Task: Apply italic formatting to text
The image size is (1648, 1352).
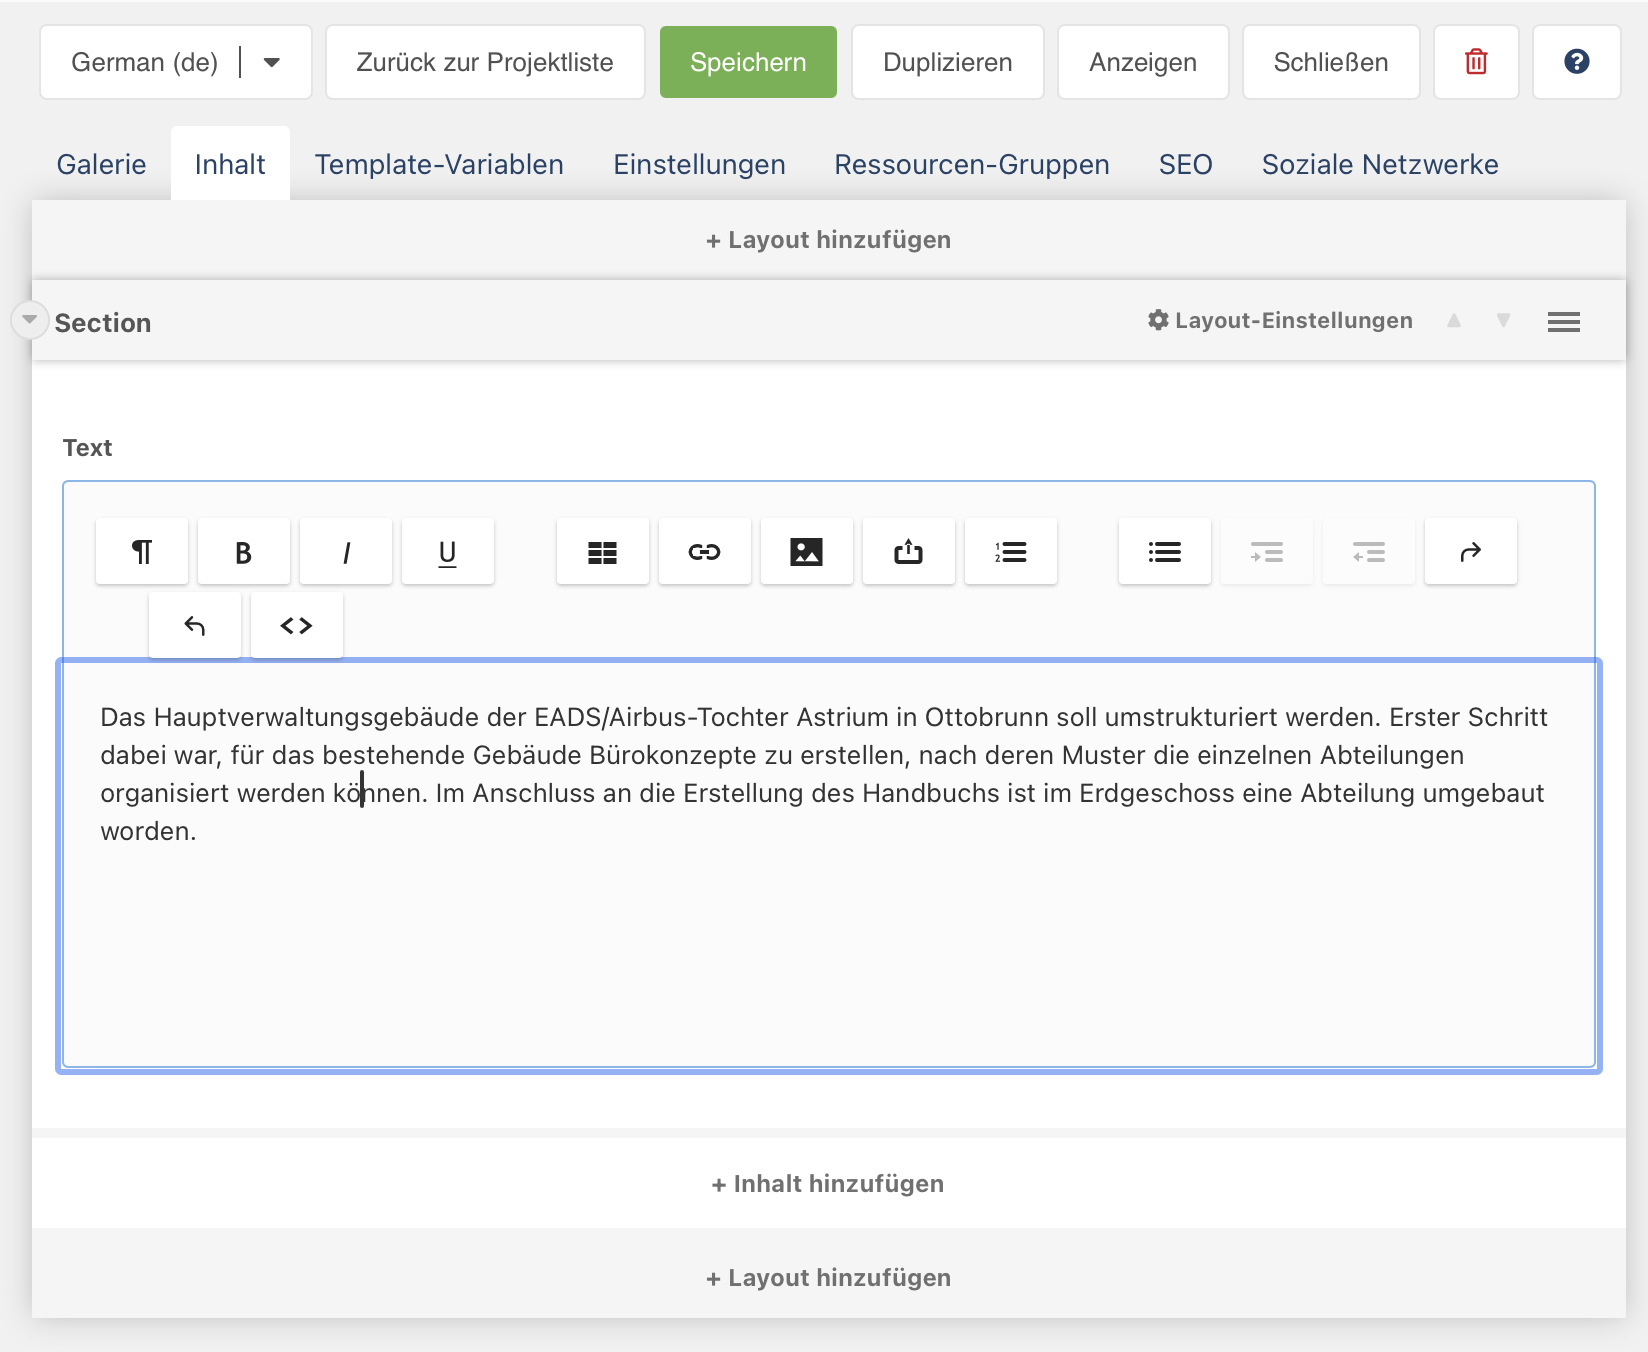Action: (346, 552)
